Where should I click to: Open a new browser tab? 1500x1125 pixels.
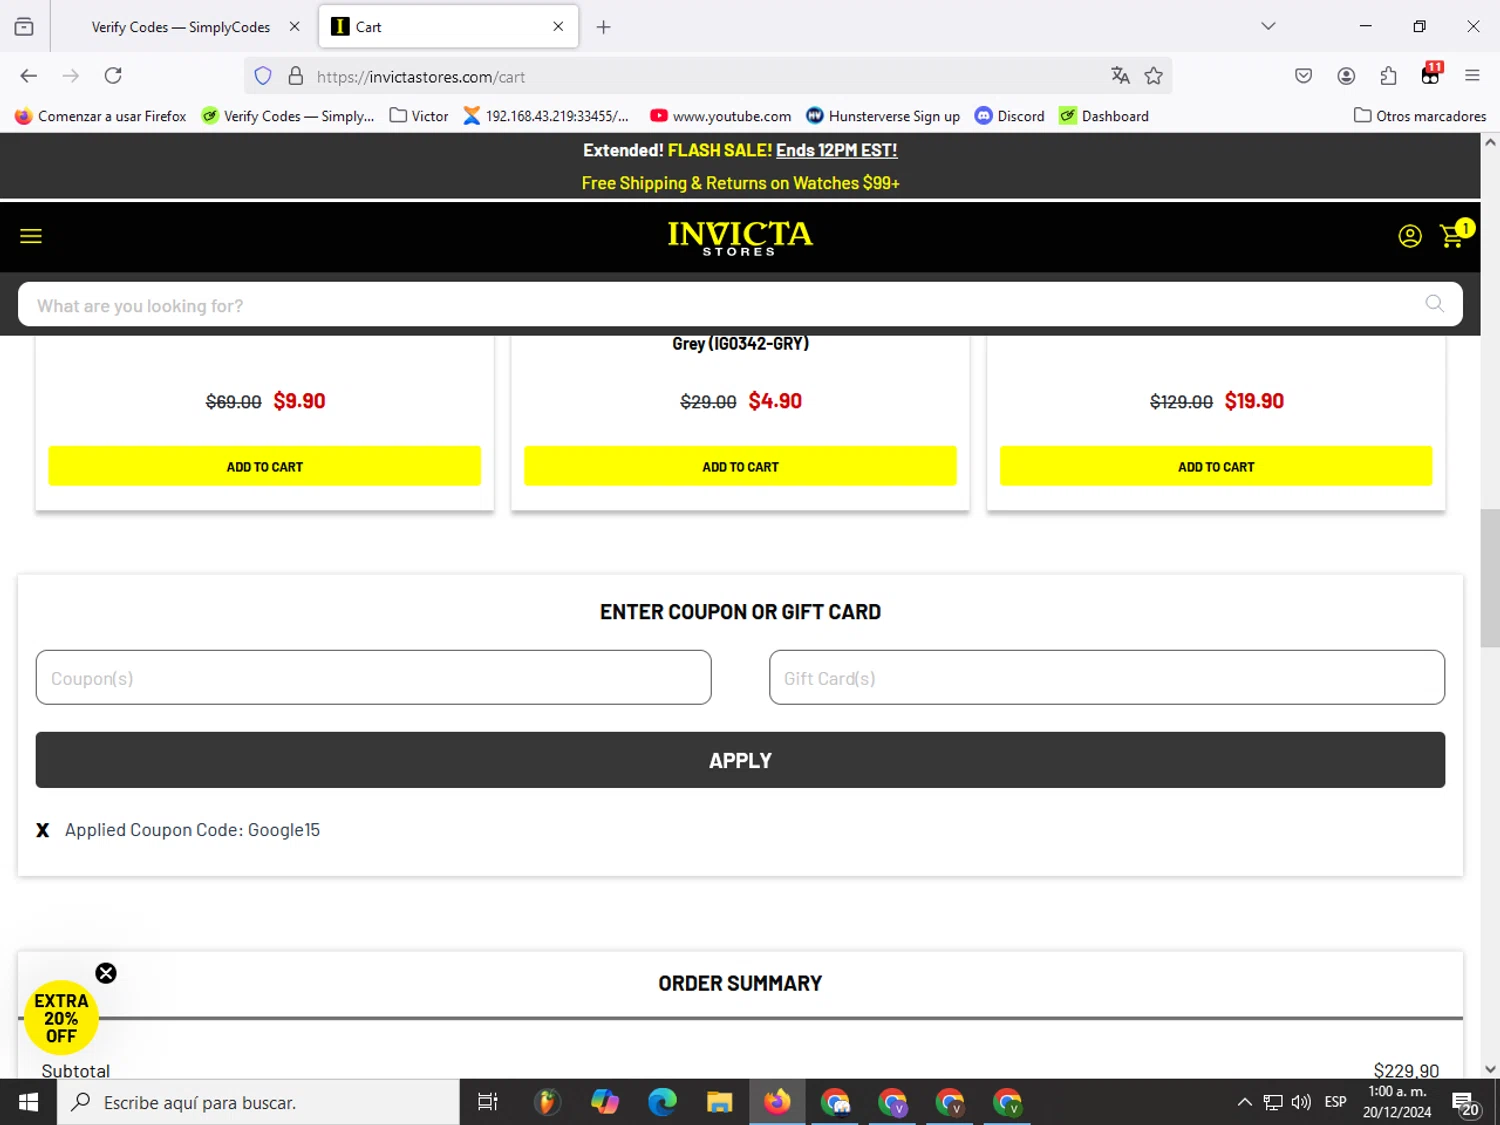(603, 27)
